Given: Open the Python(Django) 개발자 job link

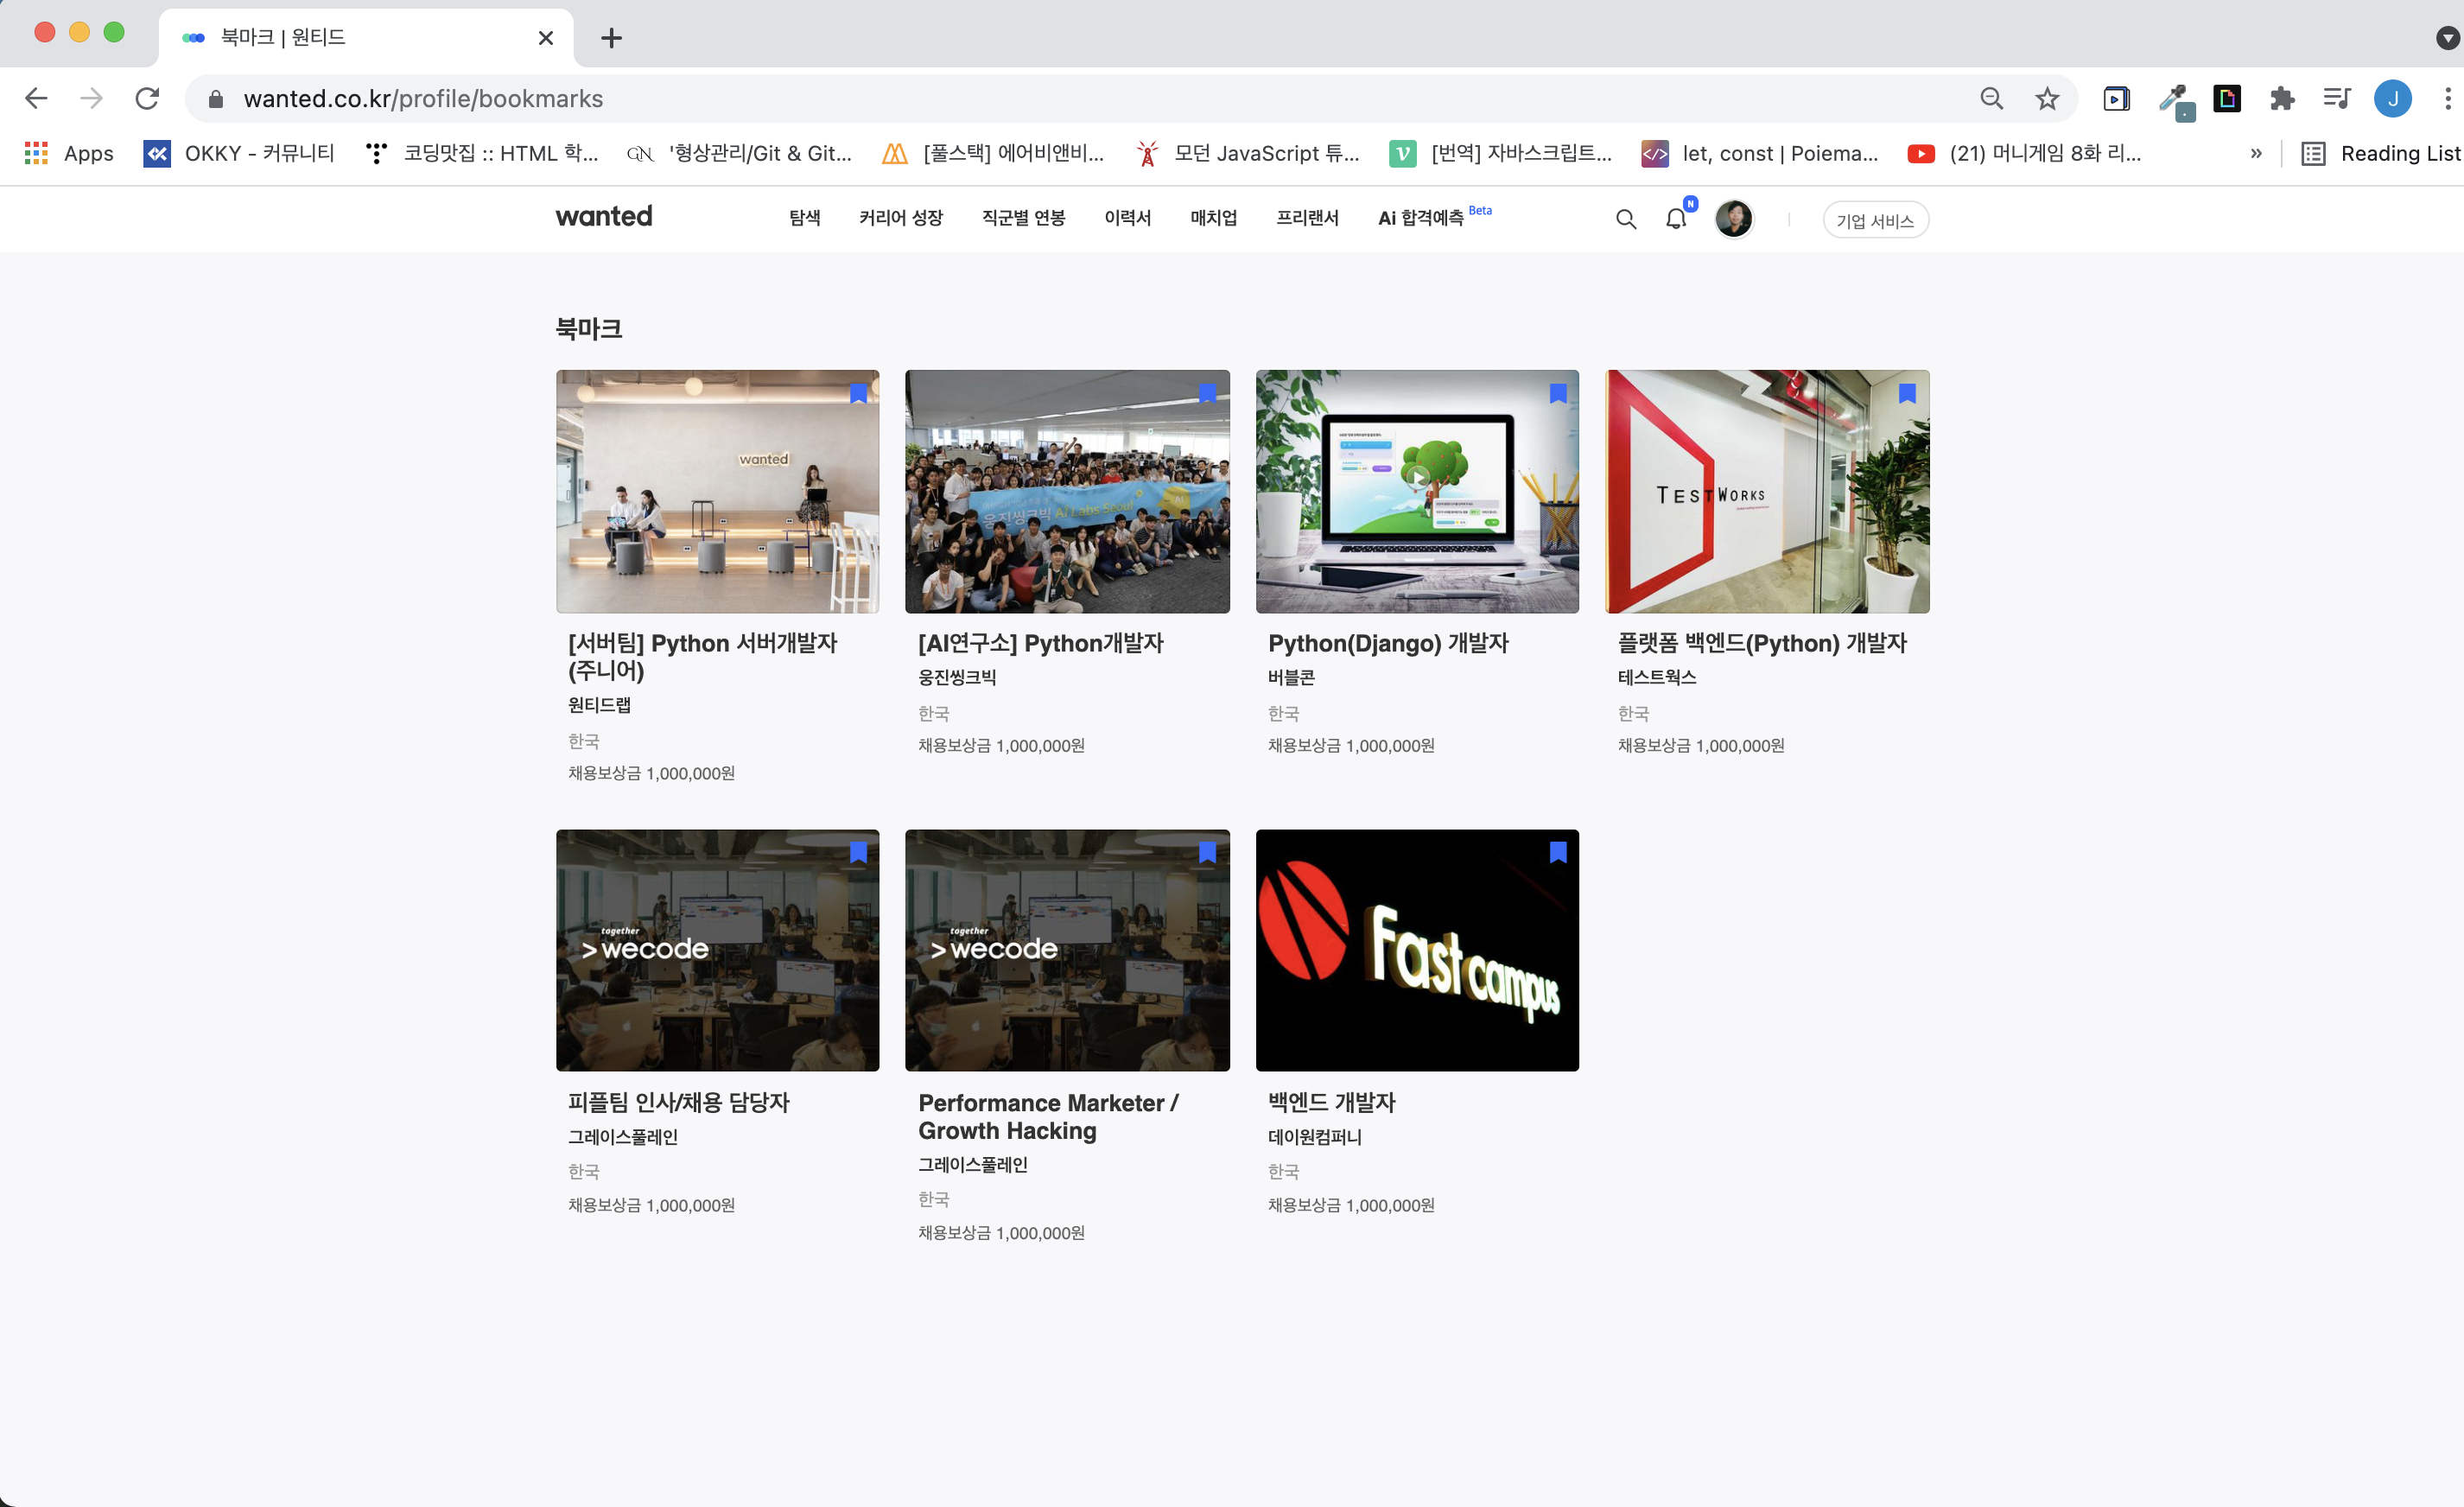Looking at the screenshot, I should (x=1387, y=643).
